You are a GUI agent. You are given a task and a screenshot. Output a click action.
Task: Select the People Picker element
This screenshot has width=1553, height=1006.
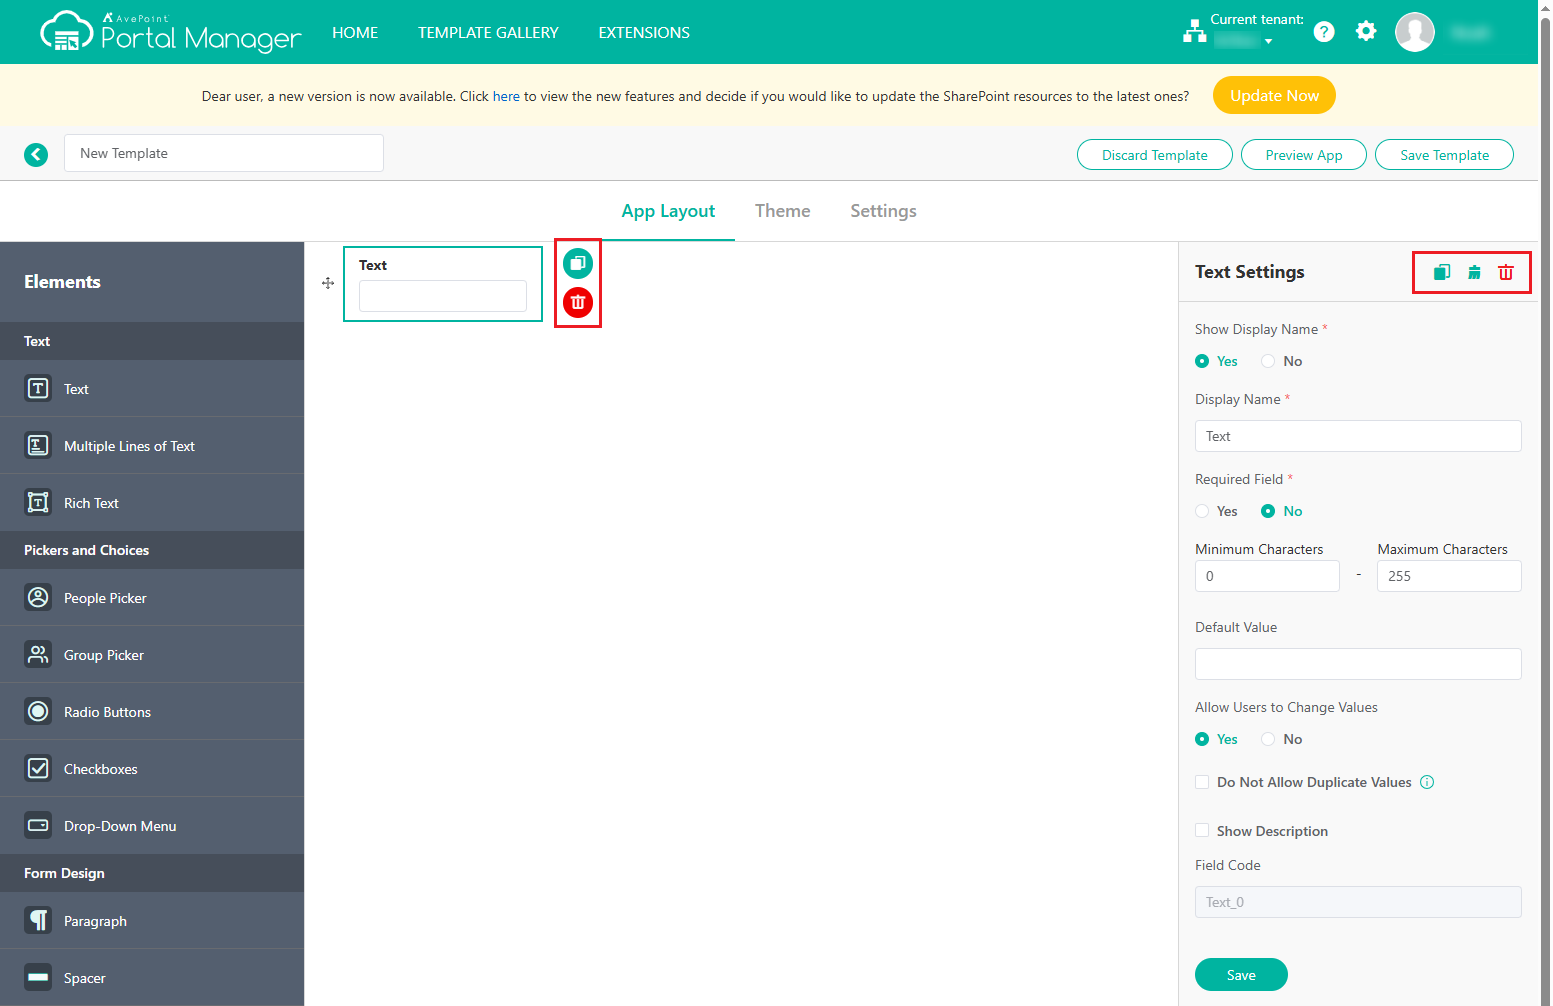point(105,598)
